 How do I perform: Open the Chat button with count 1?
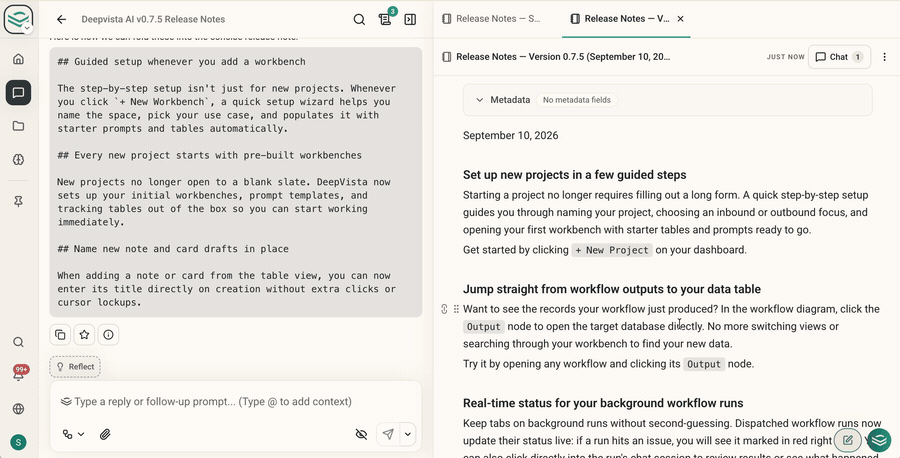click(839, 57)
